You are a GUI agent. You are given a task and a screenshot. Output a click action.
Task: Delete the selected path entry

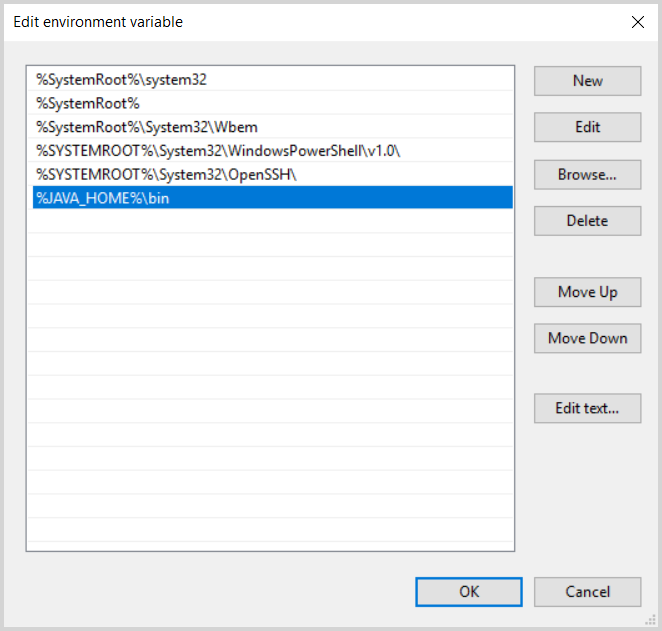(587, 220)
